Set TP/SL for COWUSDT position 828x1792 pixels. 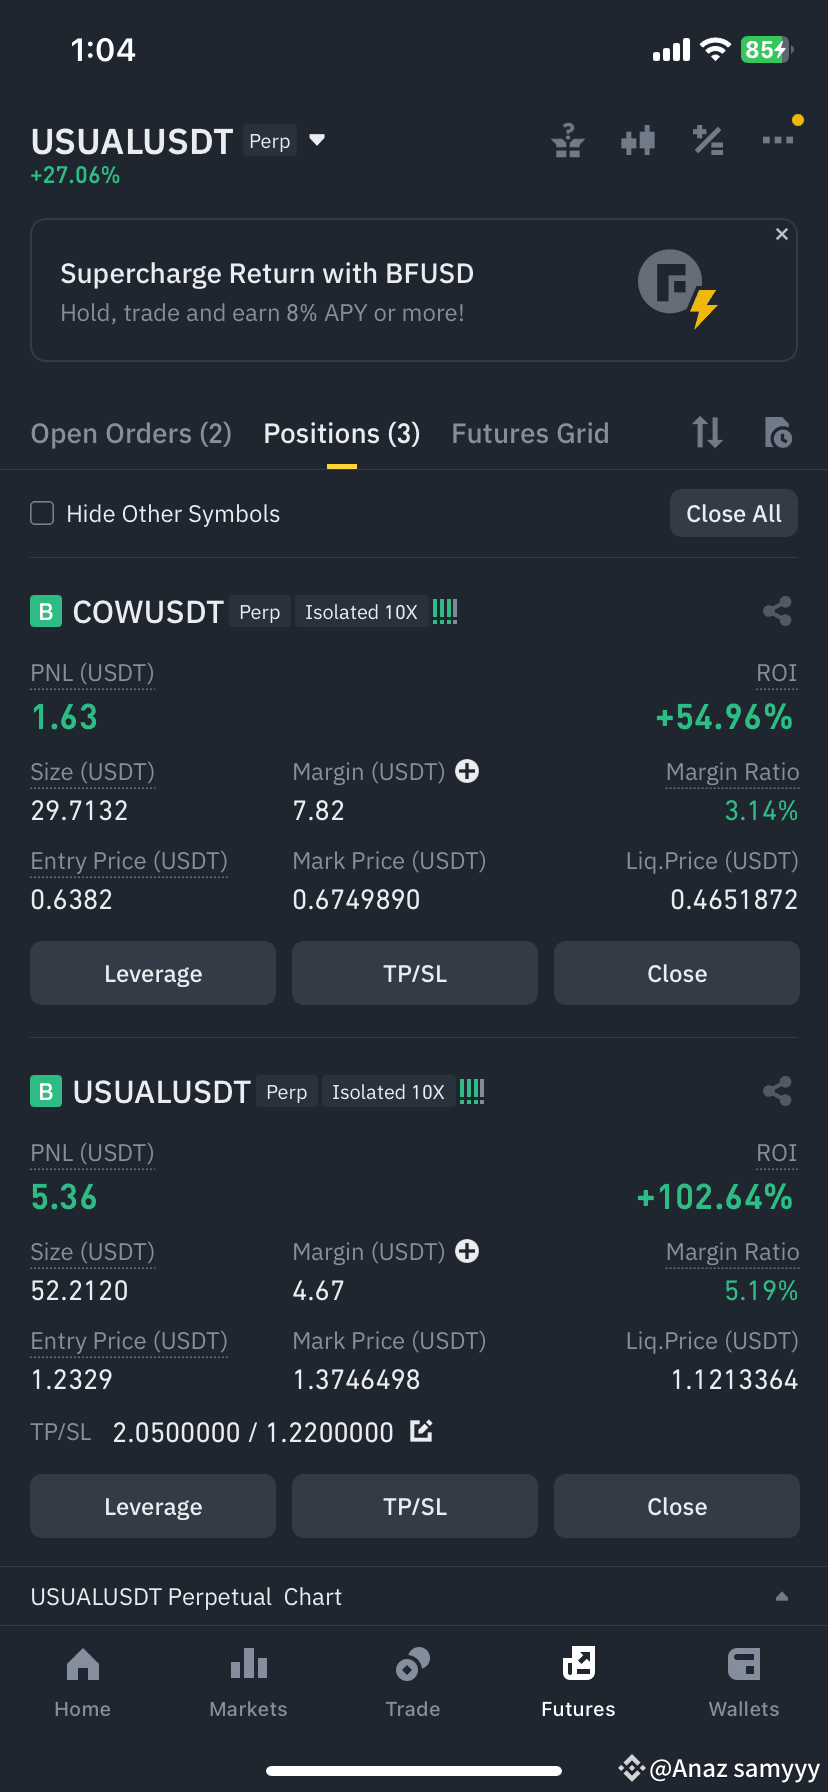415,973
